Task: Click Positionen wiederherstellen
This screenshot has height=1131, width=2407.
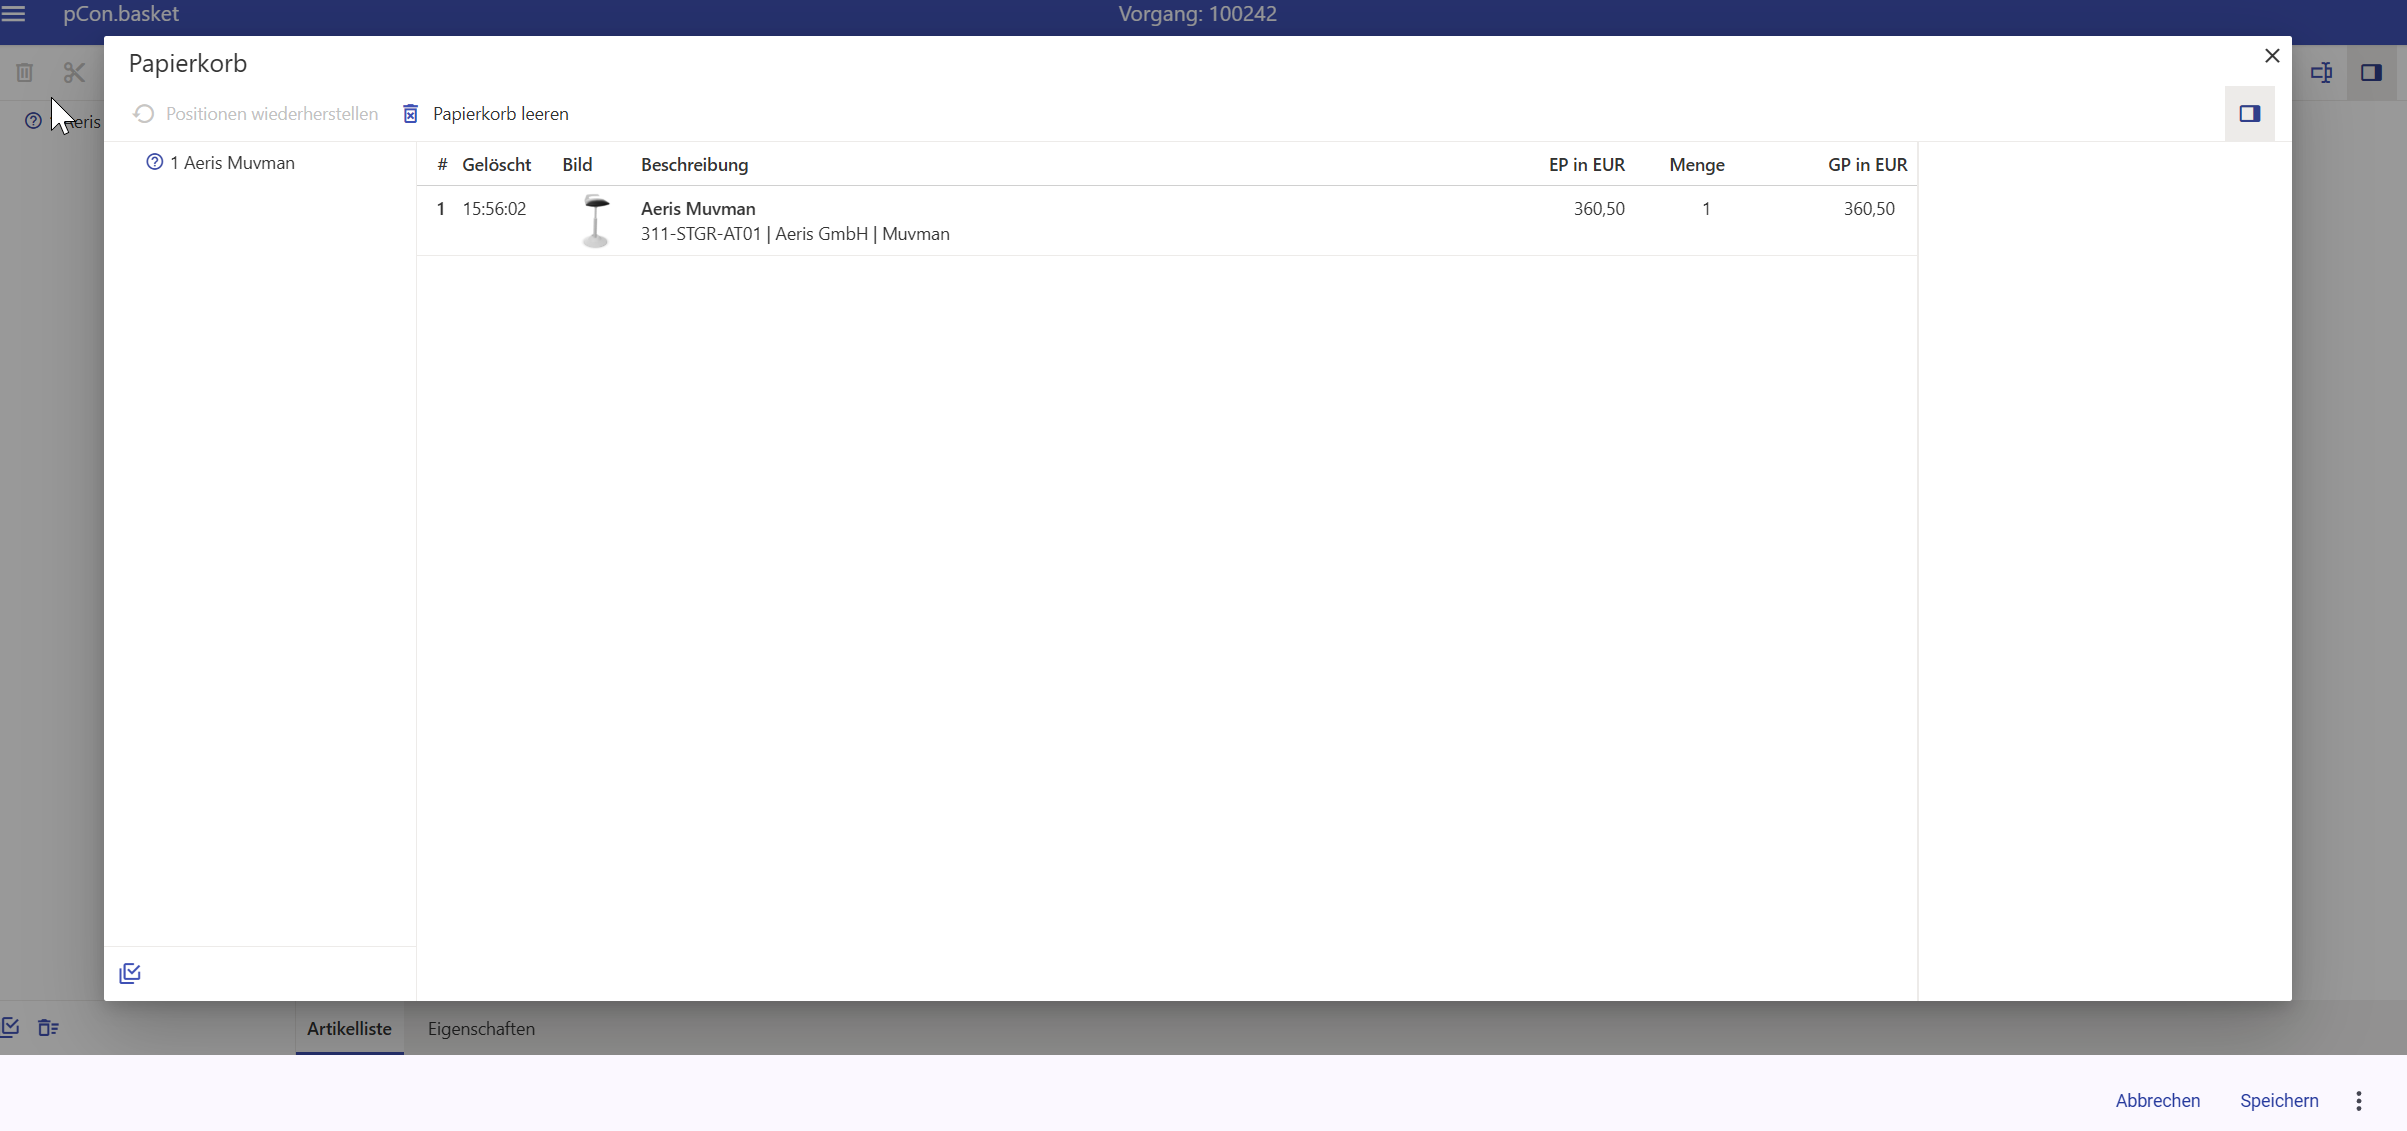Action: pyautogui.click(x=272, y=114)
